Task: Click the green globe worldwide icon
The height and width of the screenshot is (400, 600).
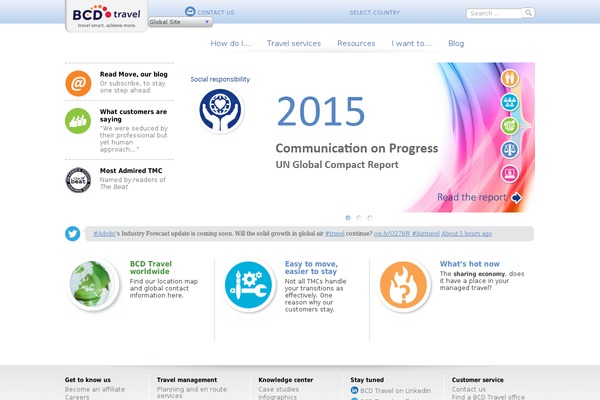Action: click(92, 284)
